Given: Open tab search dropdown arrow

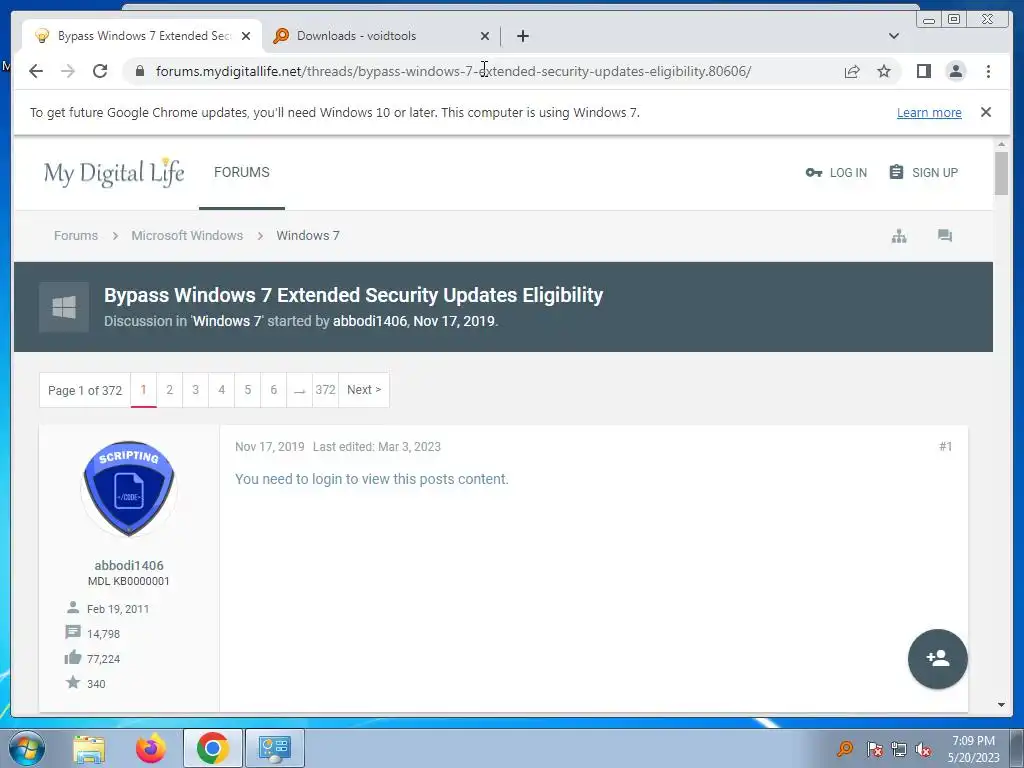Looking at the screenshot, I should (893, 36).
